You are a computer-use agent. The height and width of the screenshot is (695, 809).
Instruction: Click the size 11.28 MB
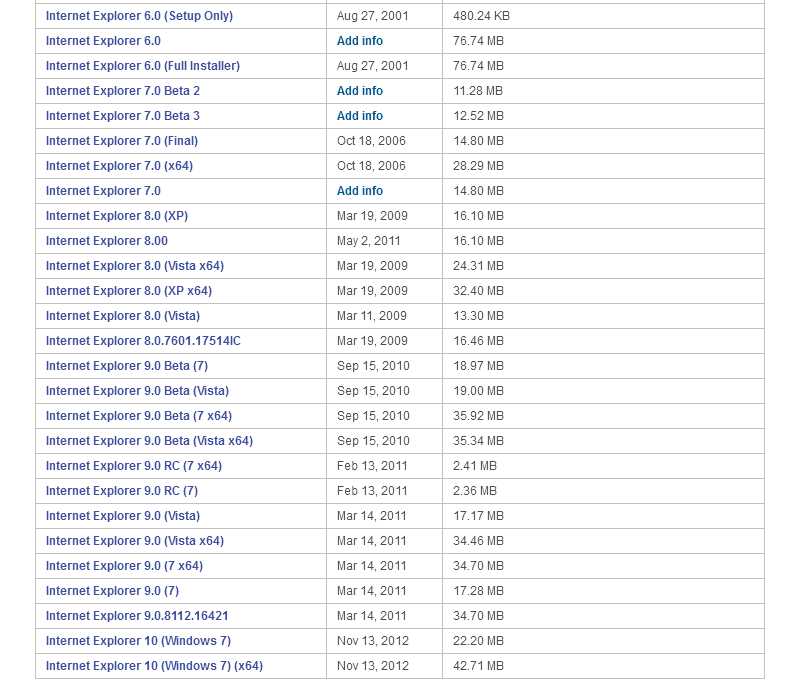click(x=478, y=91)
